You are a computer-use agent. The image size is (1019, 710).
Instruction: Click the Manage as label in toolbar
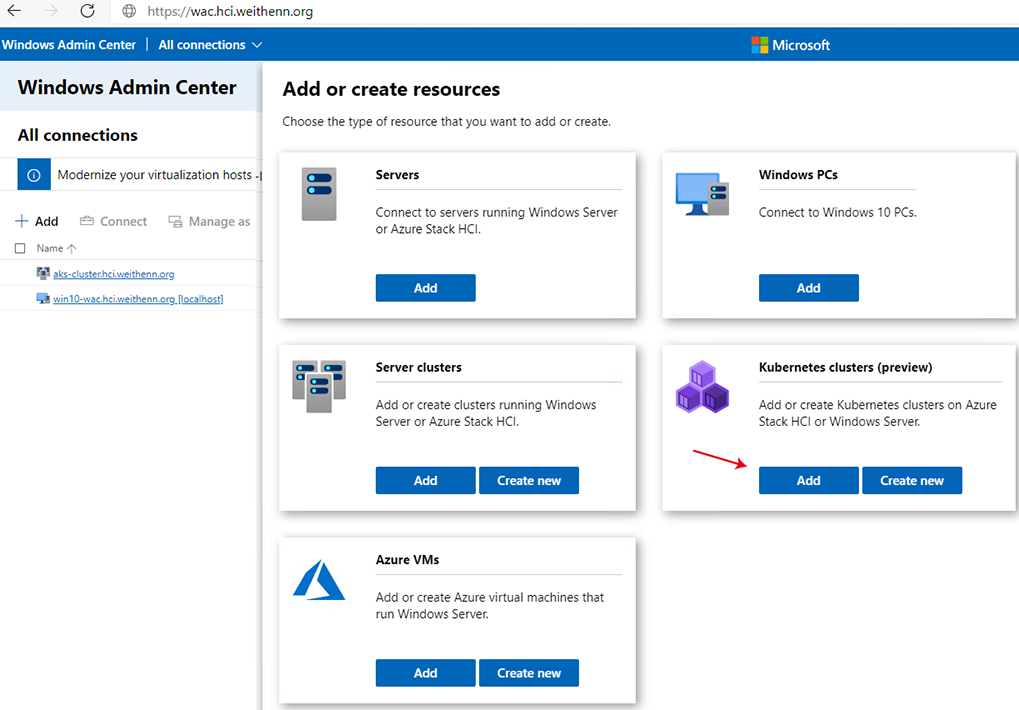(x=219, y=222)
